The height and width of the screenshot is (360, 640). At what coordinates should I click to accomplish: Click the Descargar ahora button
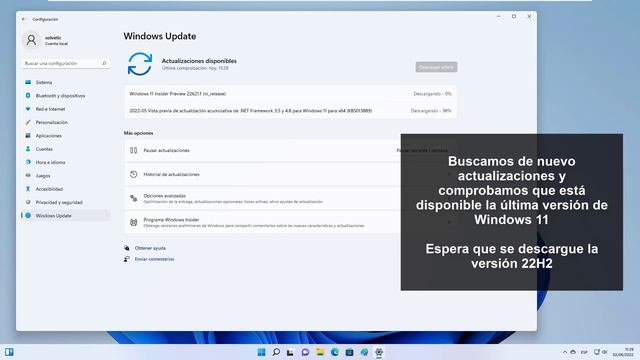pos(436,67)
